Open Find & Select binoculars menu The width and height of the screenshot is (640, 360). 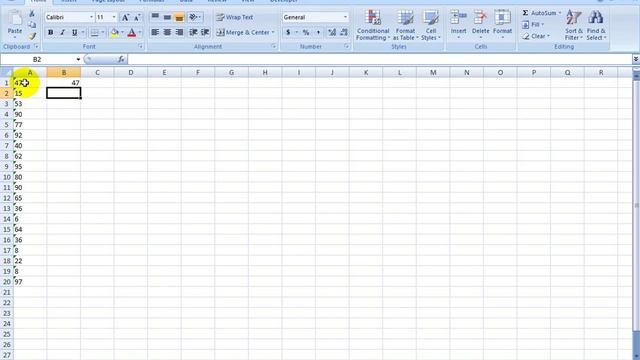tap(596, 25)
